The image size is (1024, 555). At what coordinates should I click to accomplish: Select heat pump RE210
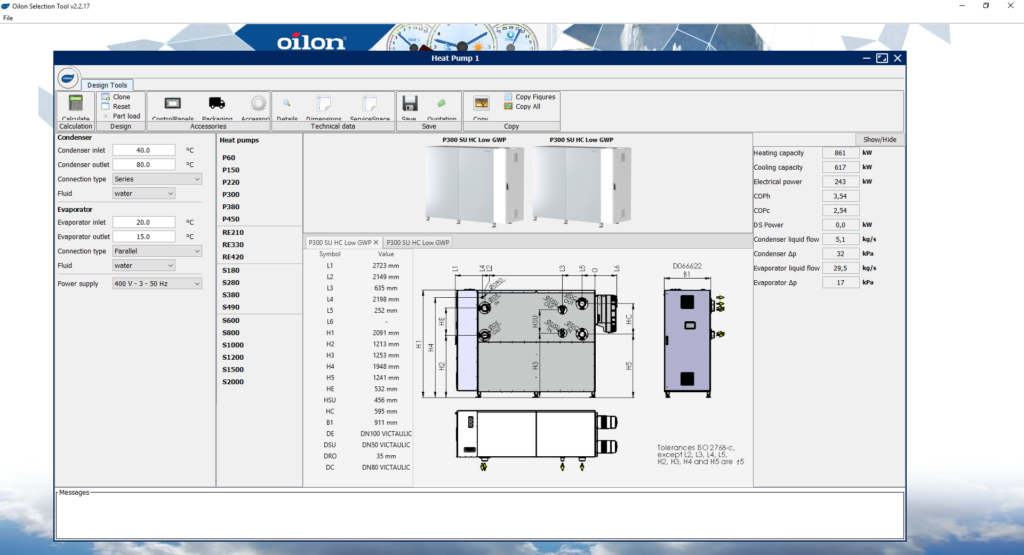(x=232, y=232)
